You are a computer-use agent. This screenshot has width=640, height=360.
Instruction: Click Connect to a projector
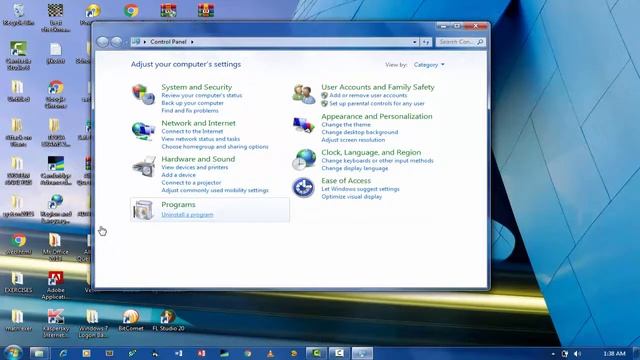[191, 182]
